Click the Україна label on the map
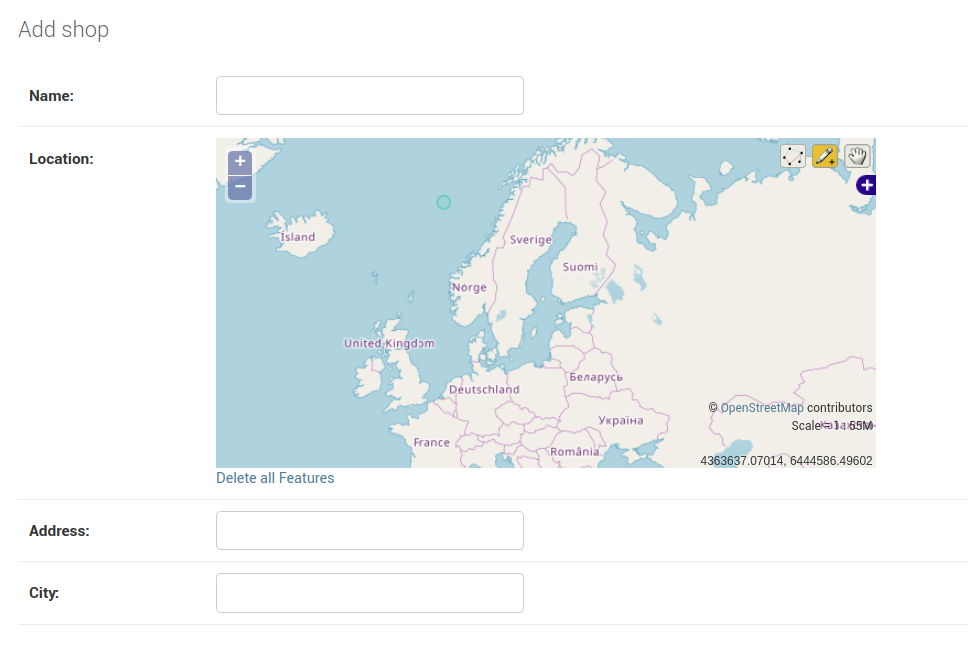The width and height of the screenshot is (968, 654). coord(620,420)
